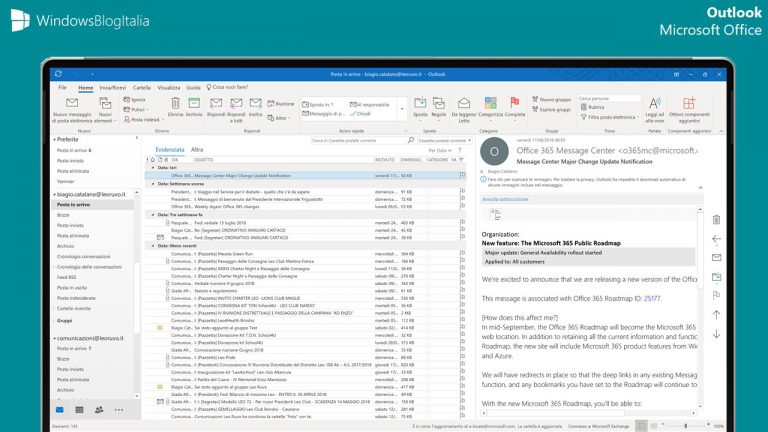Click the Elimina trash icon in the ribbon
Screen dimensions: 768x432
(175, 103)
